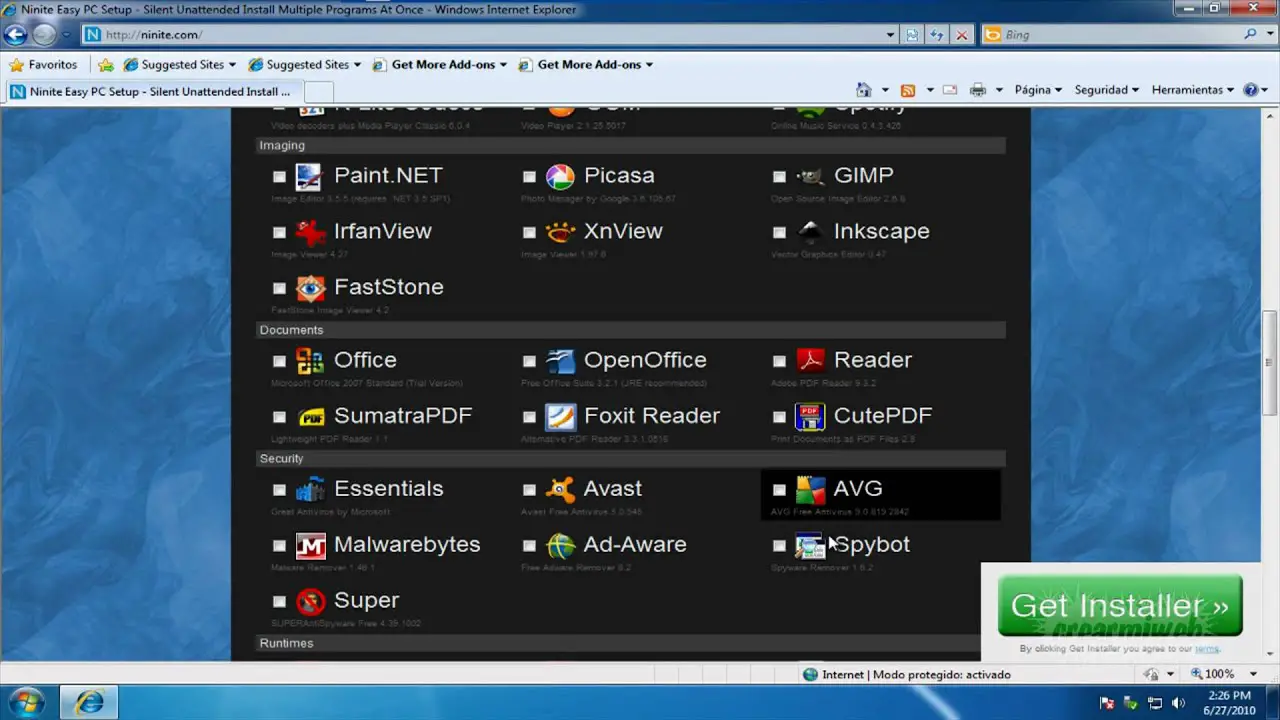Click the page vertical scrollbar thumb
Image resolution: width=1280 pixels, height=720 pixels.
click(1270, 363)
